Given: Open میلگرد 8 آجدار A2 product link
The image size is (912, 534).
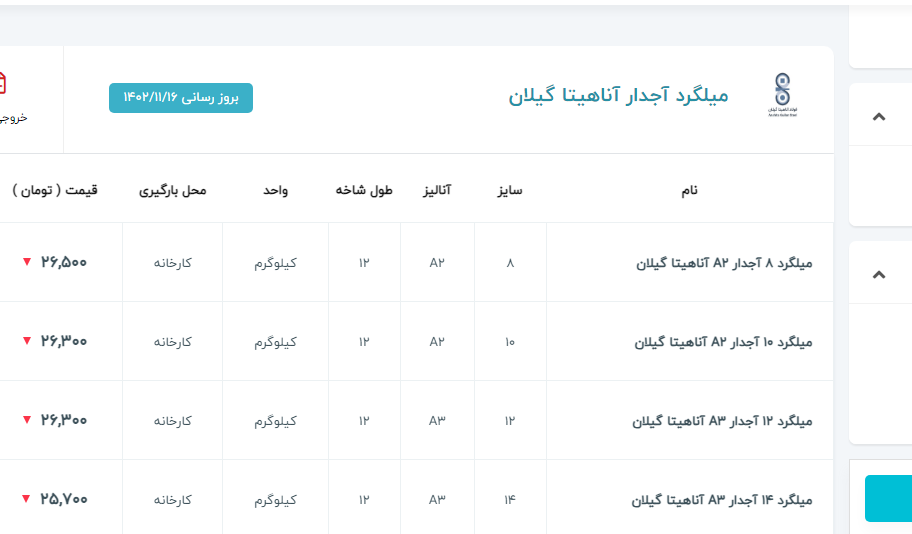Looking at the screenshot, I should coord(724,263).
